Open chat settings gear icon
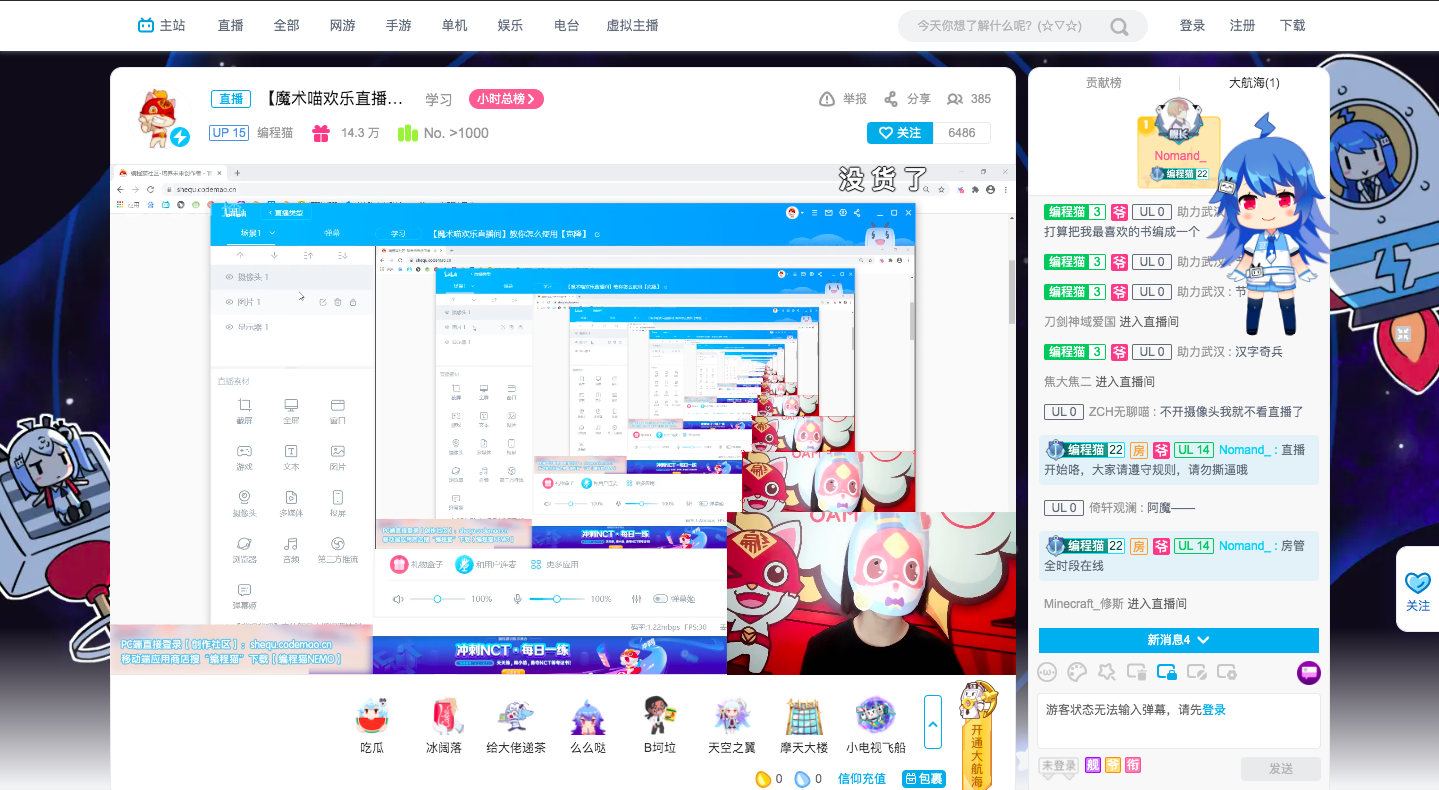The height and width of the screenshot is (790, 1439). click(x=1227, y=672)
